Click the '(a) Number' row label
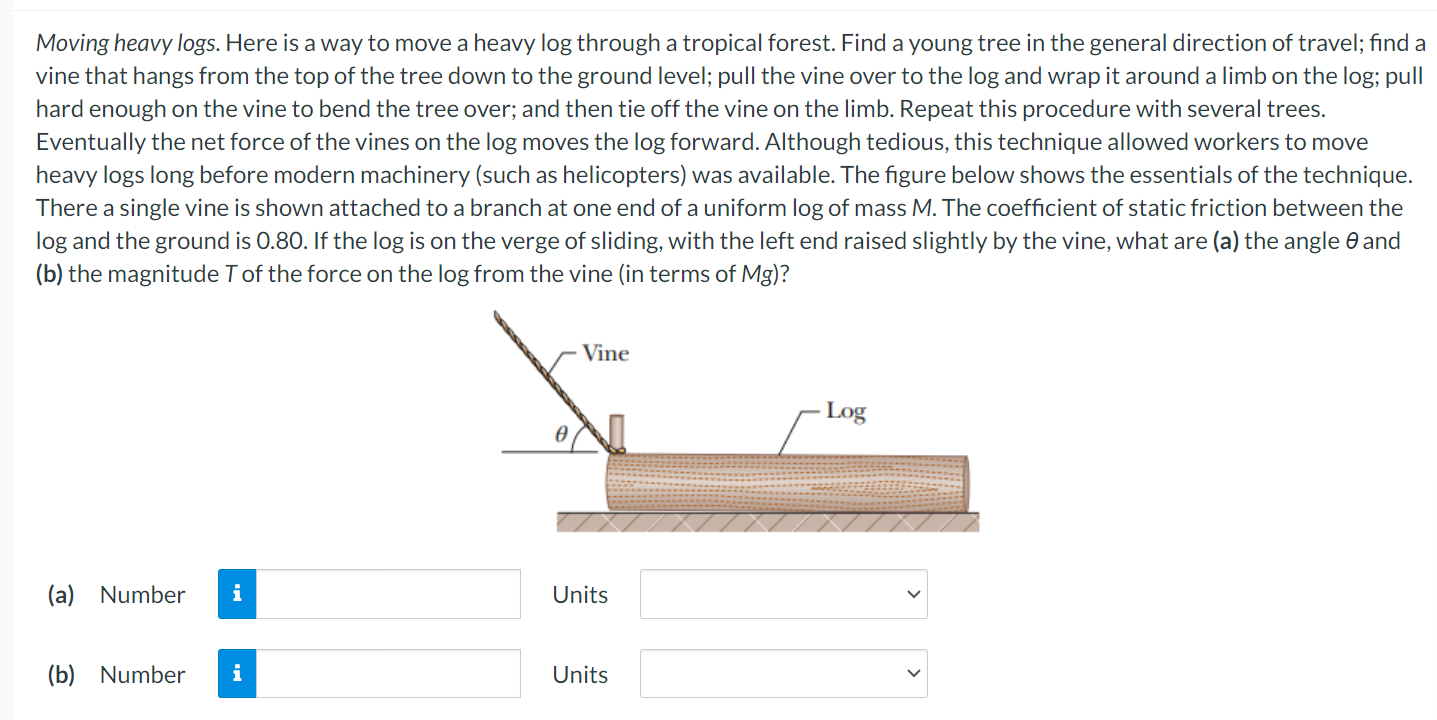 coord(117,593)
